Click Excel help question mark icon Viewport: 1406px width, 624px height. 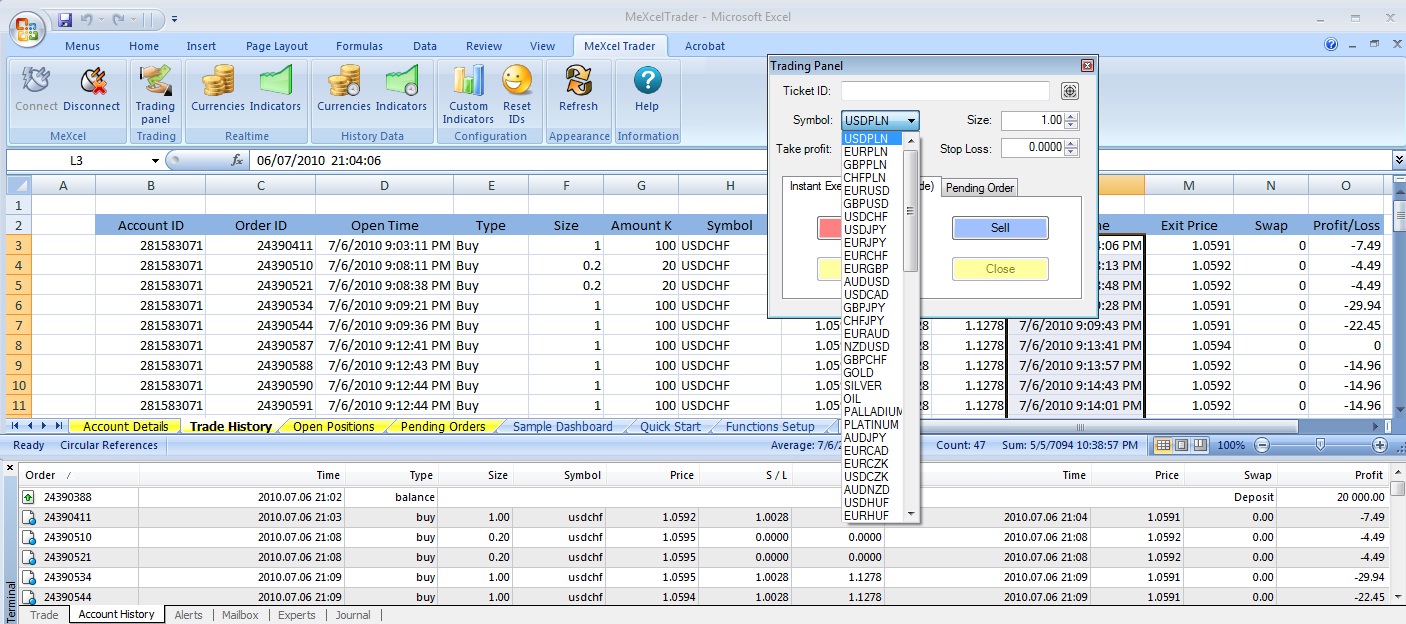[1331, 44]
